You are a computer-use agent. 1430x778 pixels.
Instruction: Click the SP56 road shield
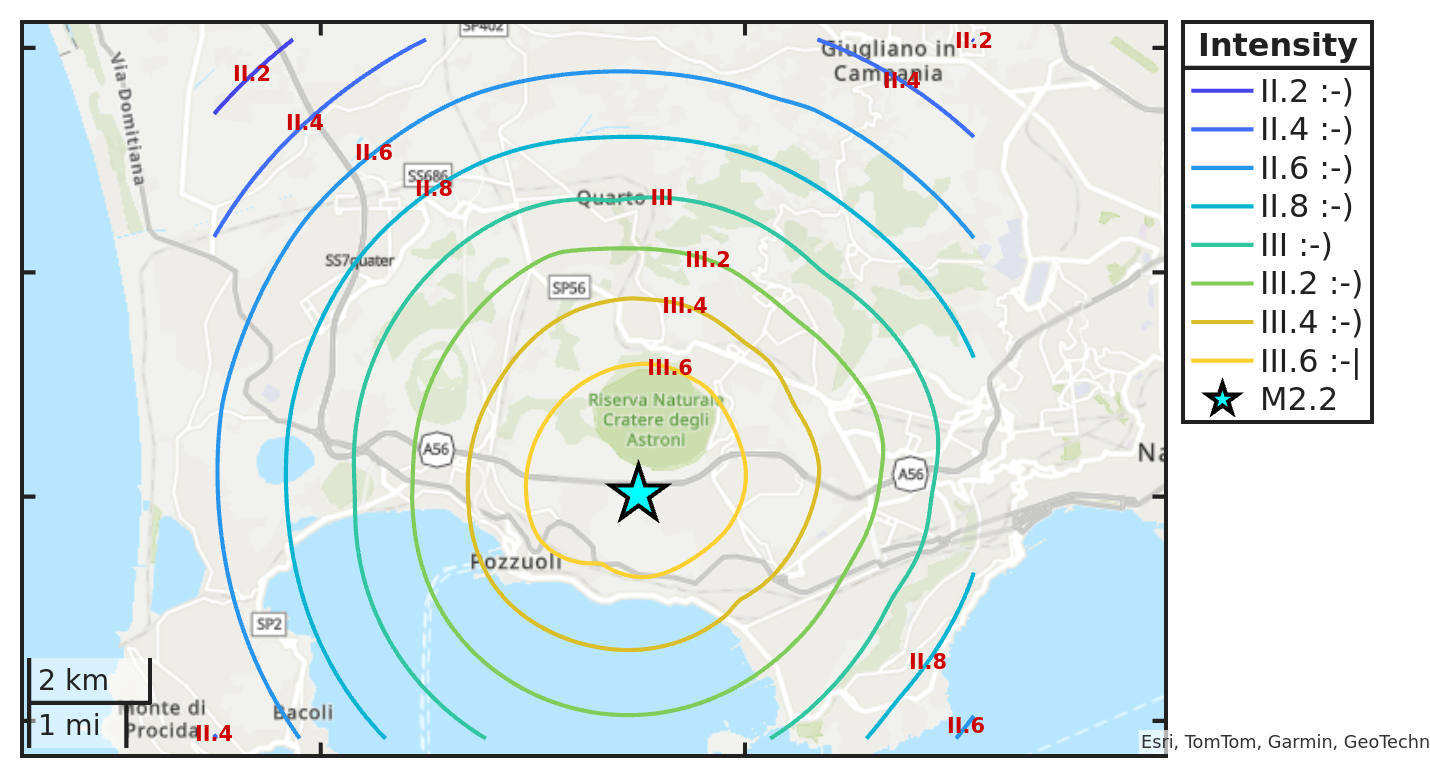568,288
